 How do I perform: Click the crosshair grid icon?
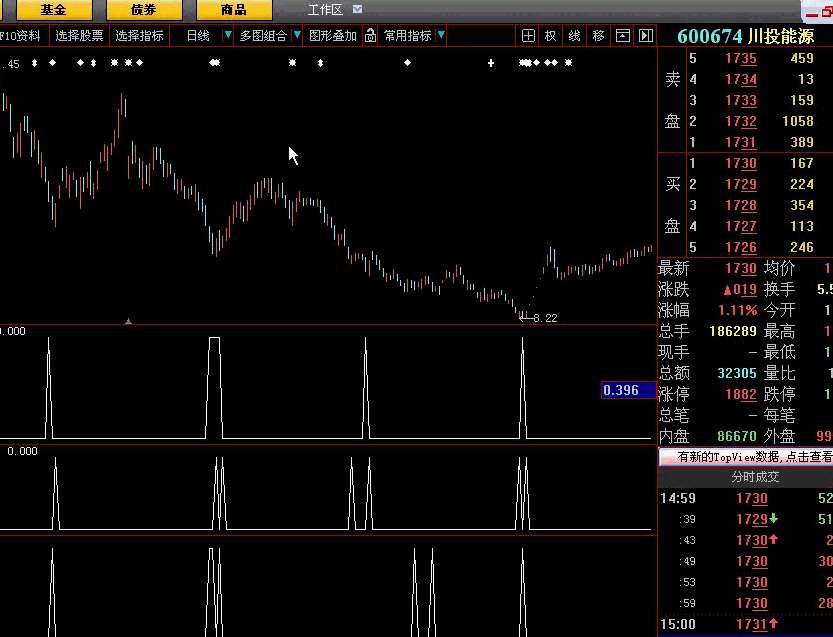pos(528,36)
